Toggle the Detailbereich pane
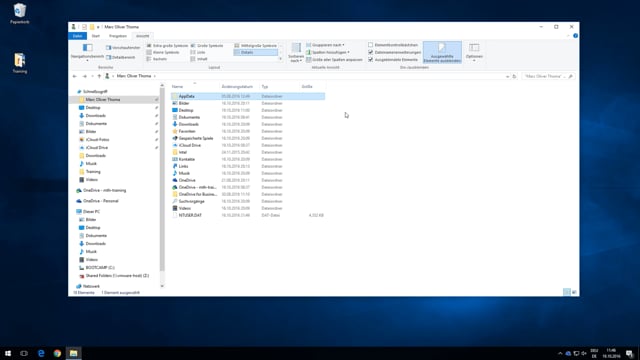 coord(120,58)
